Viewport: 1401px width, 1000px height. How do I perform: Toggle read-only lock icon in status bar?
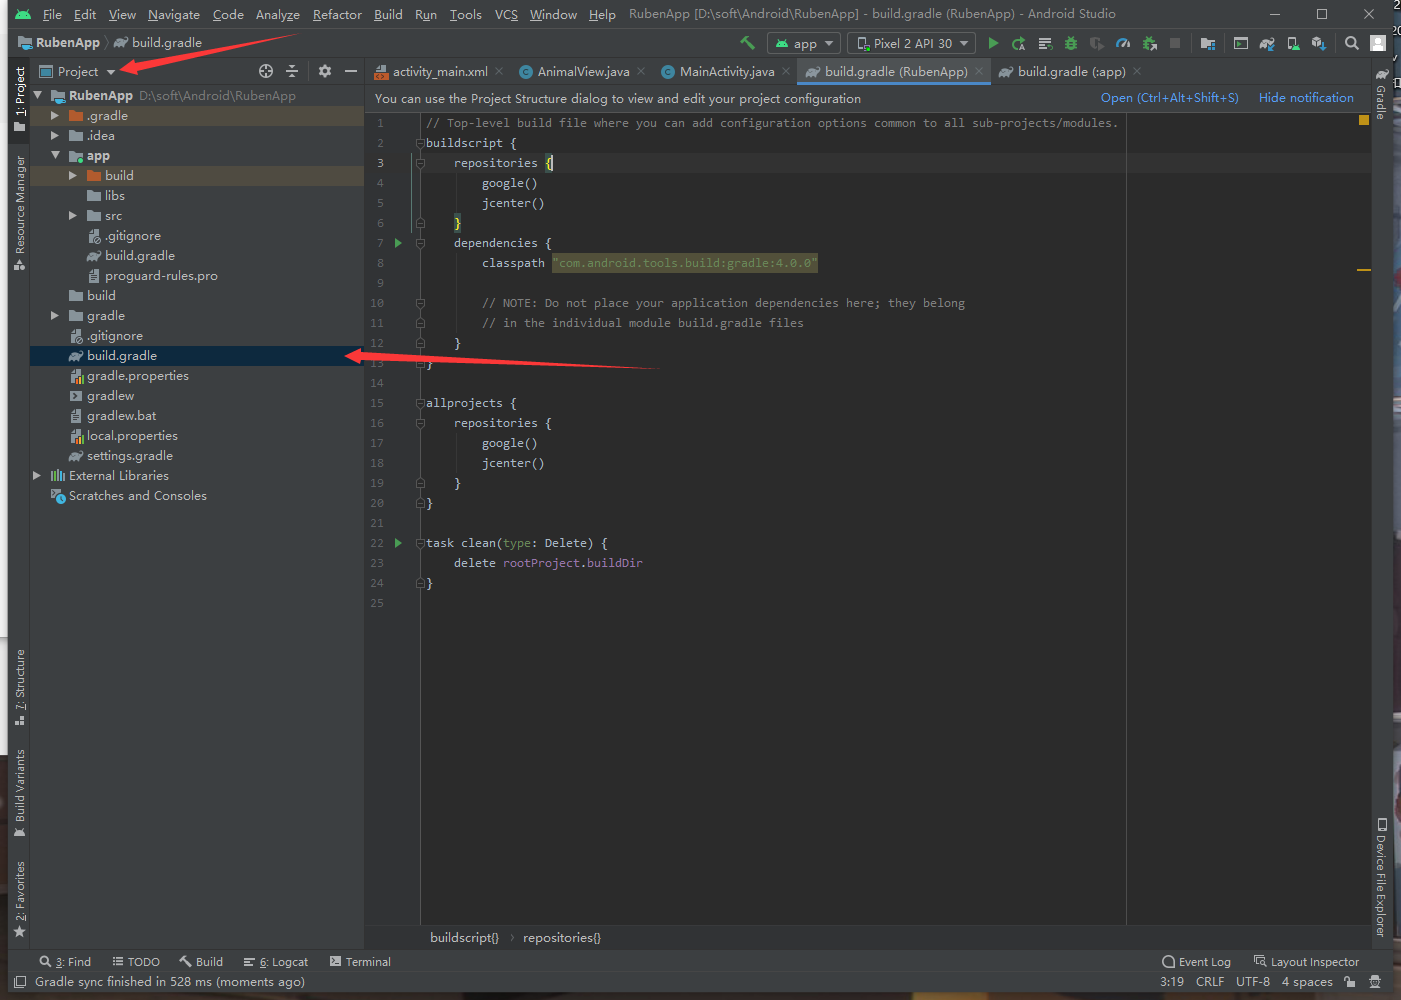coord(1350,982)
